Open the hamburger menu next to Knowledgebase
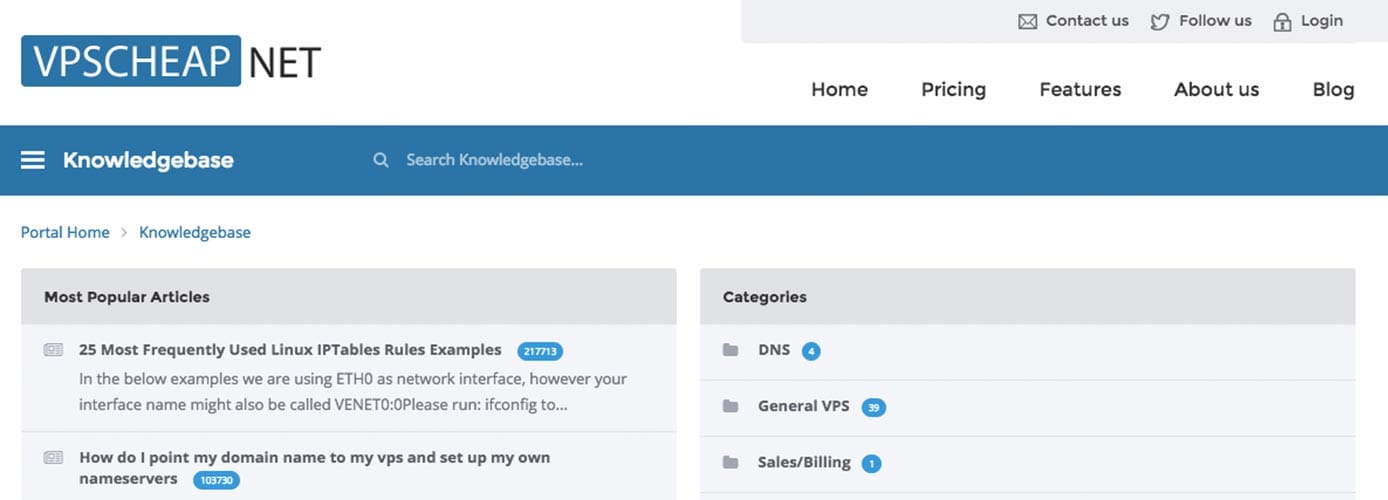This screenshot has height=500, width=1388. [x=33, y=160]
